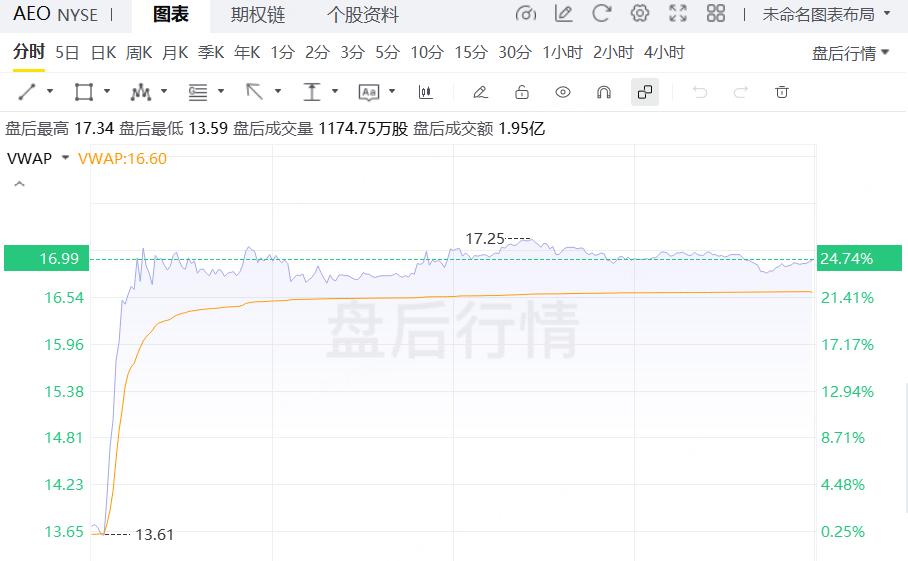The width and height of the screenshot is (908, 561).
Task: Expand arrow annotation tool dropdown
Action: pyautogui.click(x=278, y=91)
